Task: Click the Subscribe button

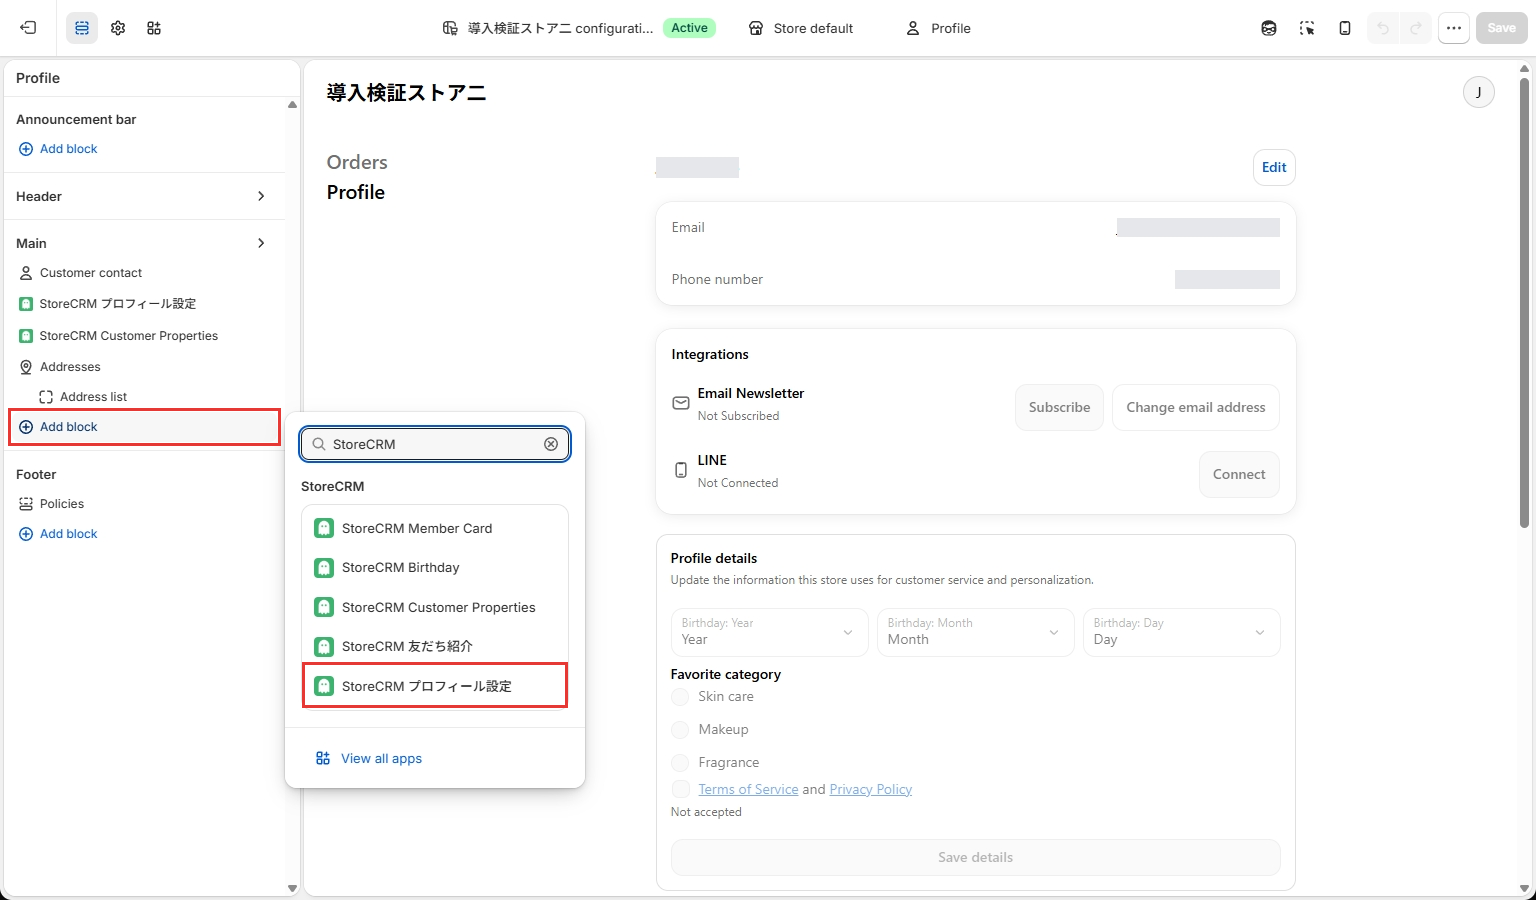Action: [1059, 407]
